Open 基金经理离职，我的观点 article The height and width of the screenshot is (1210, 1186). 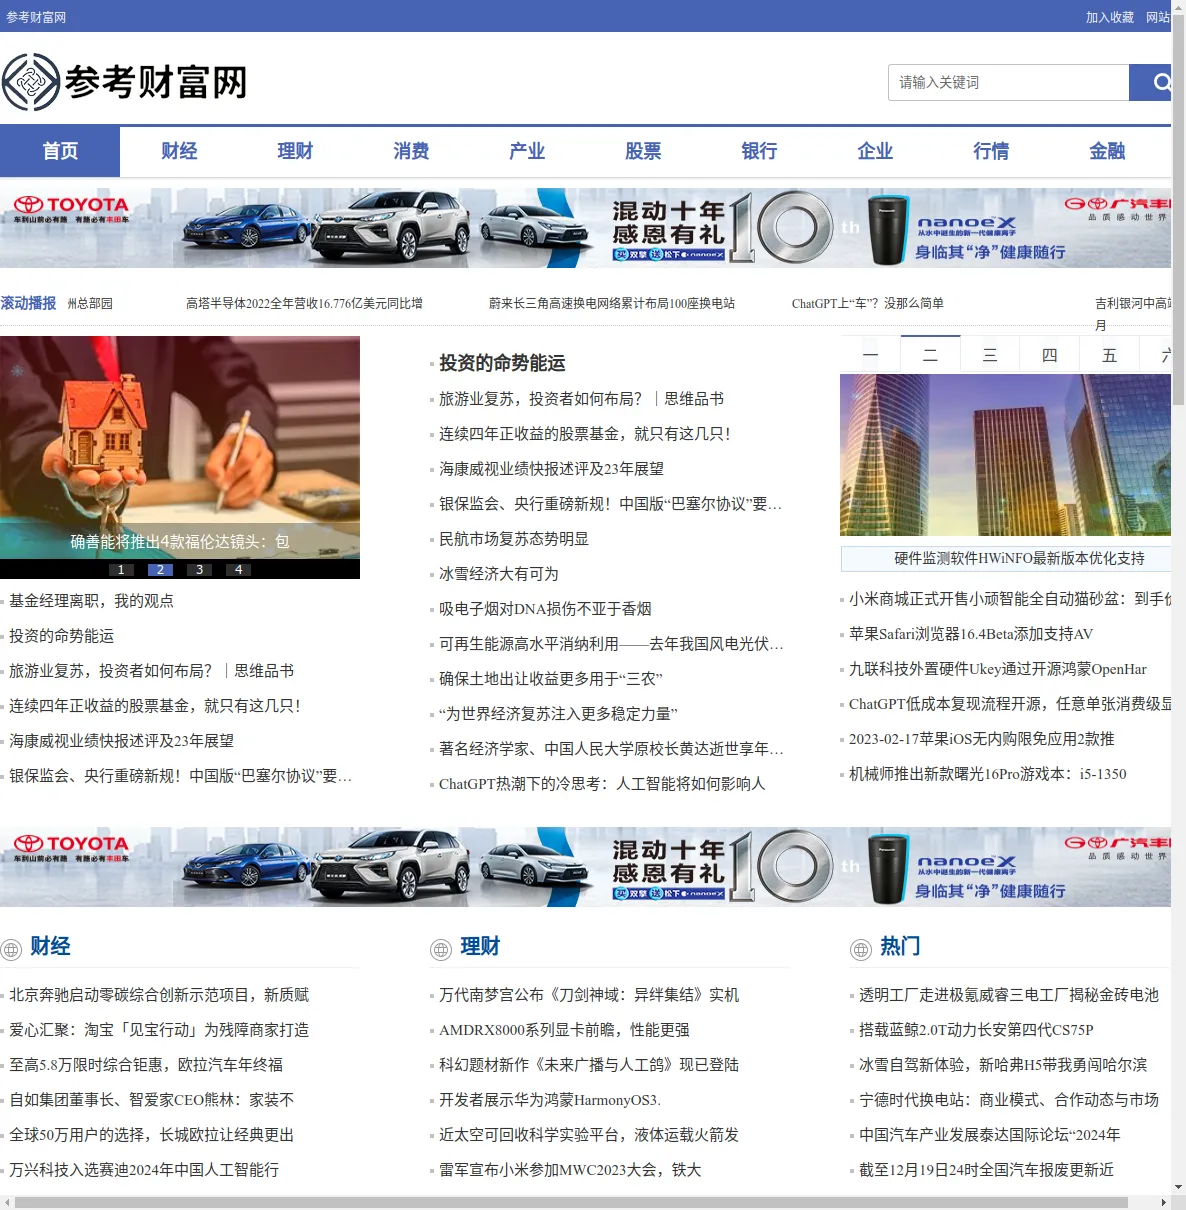click(91, 601)
